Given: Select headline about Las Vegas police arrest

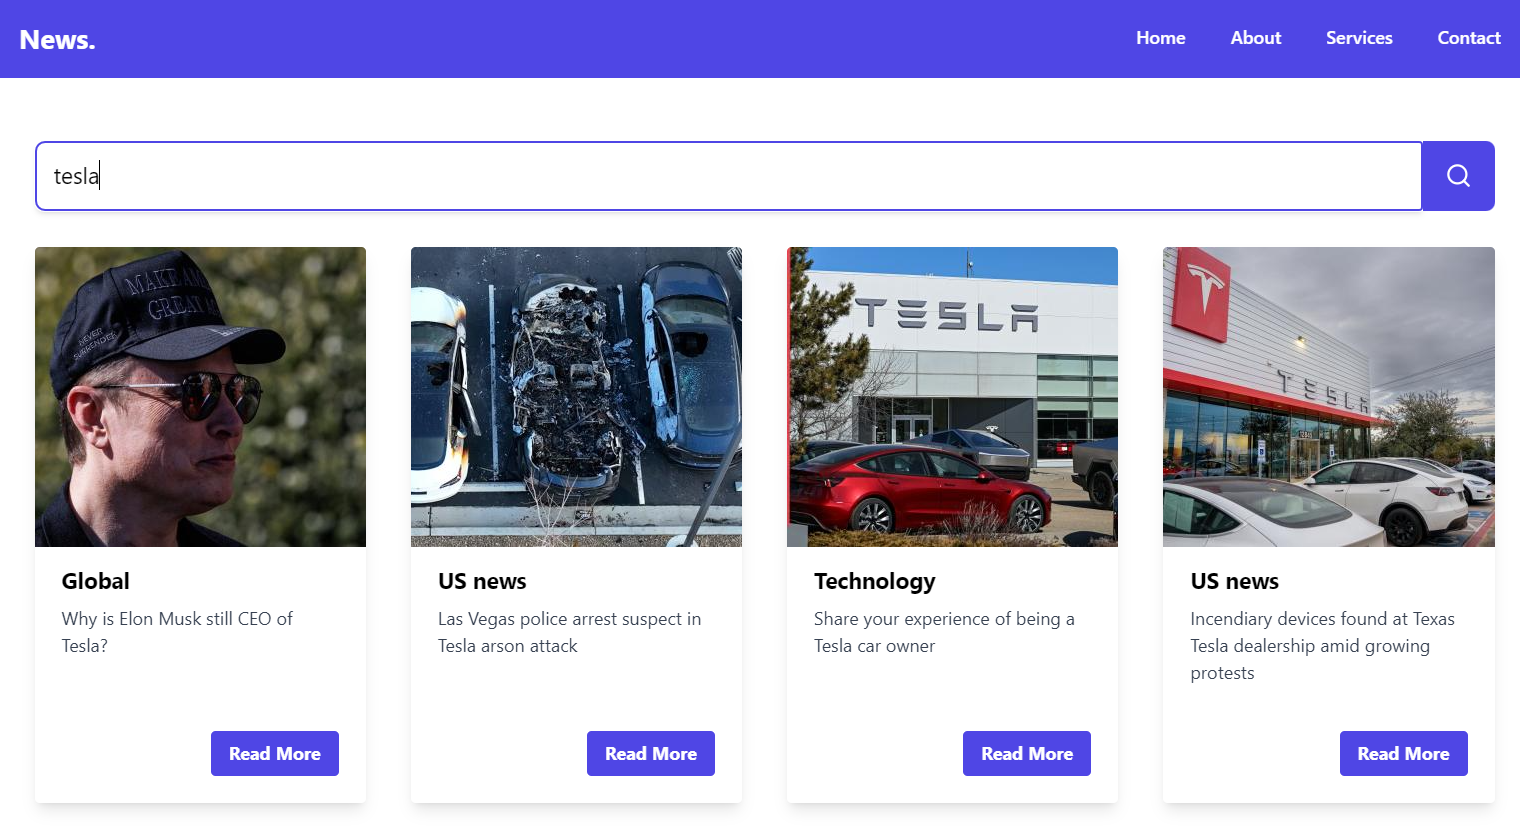Looking at the screenshot, I should 569,632.
